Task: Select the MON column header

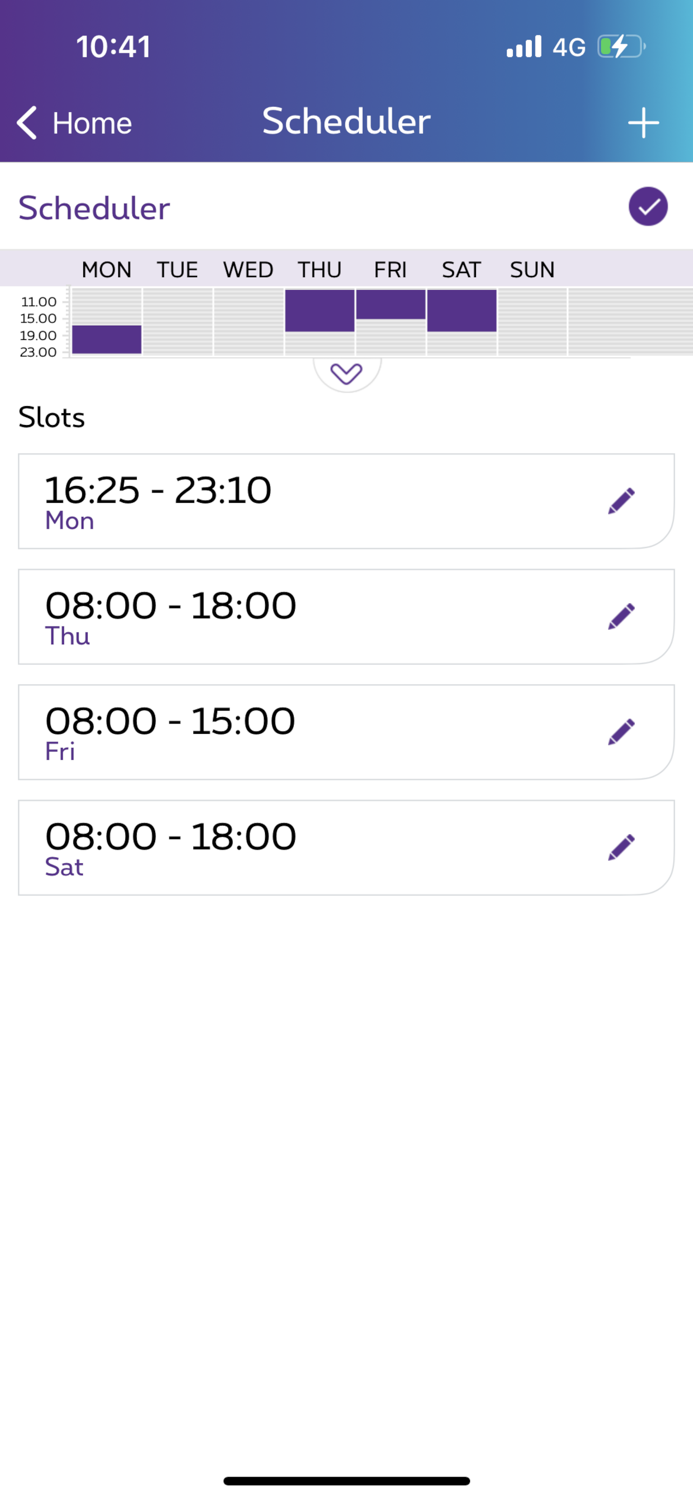Action: [x=106, y=270]
